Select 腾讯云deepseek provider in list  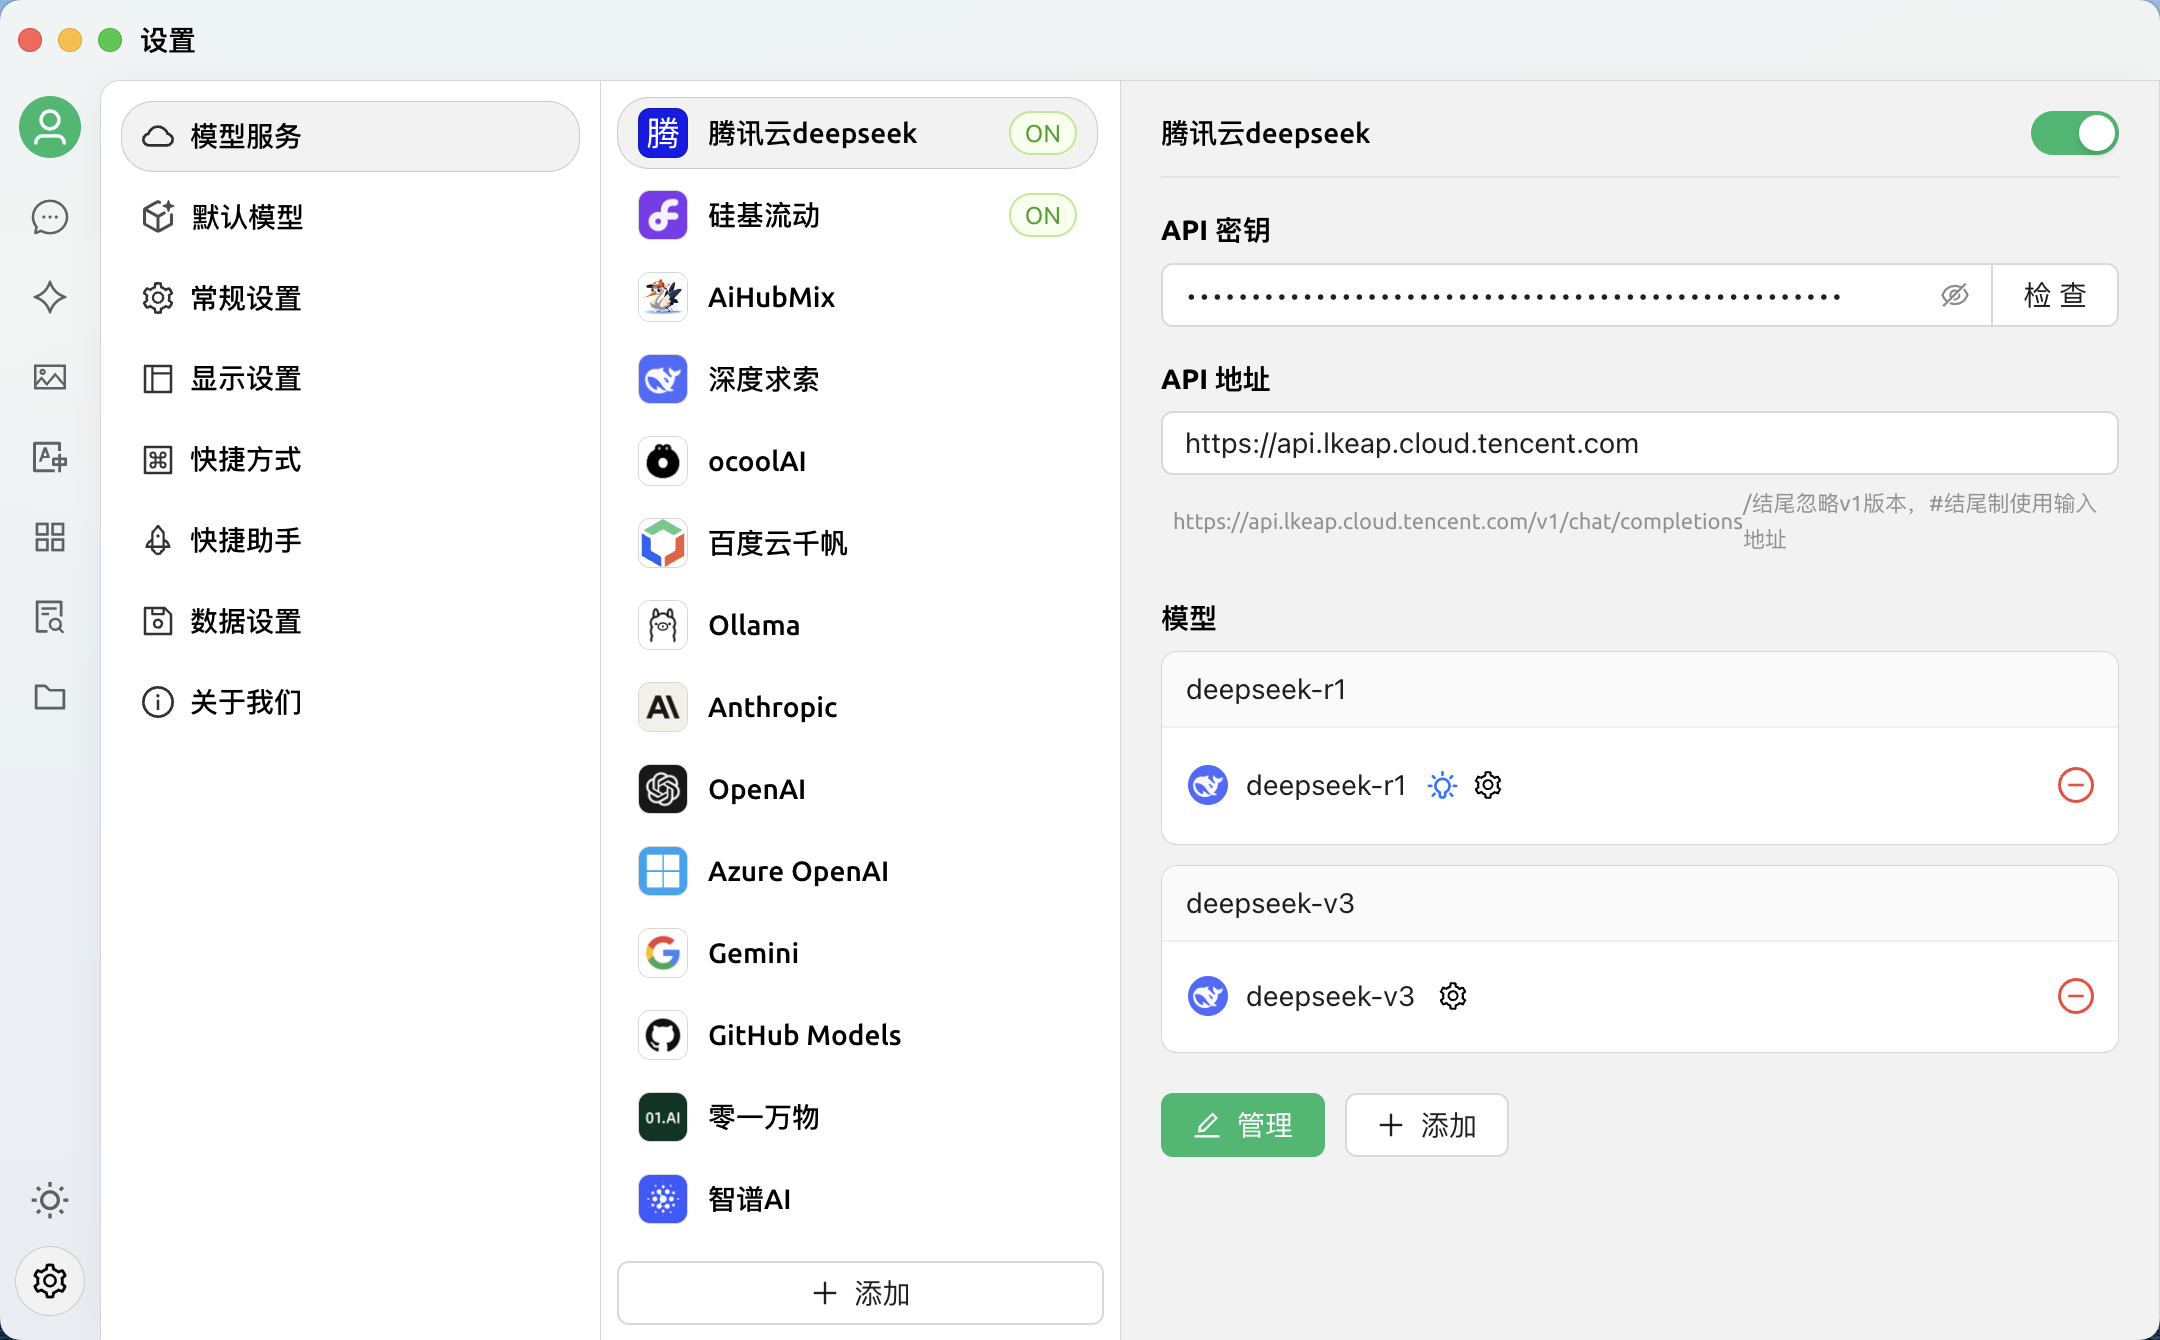coord(857,133)
